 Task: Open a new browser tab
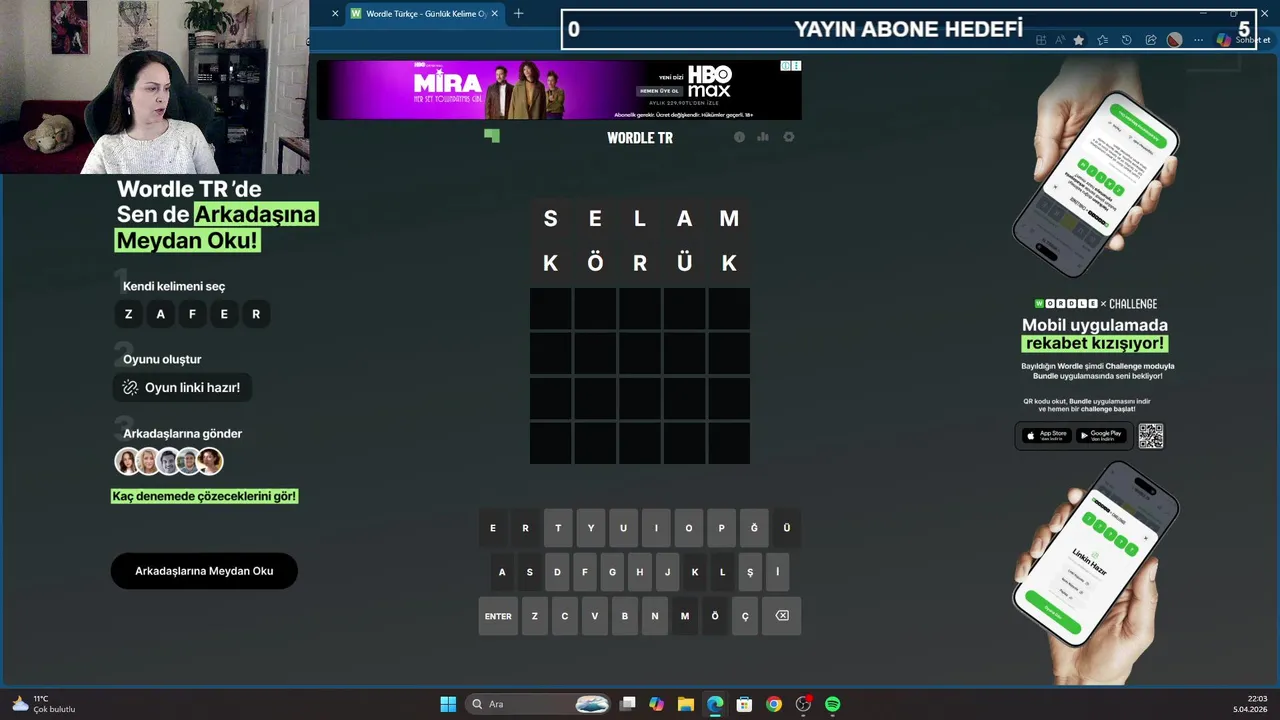pyautogui.click(x=518, y=14)
